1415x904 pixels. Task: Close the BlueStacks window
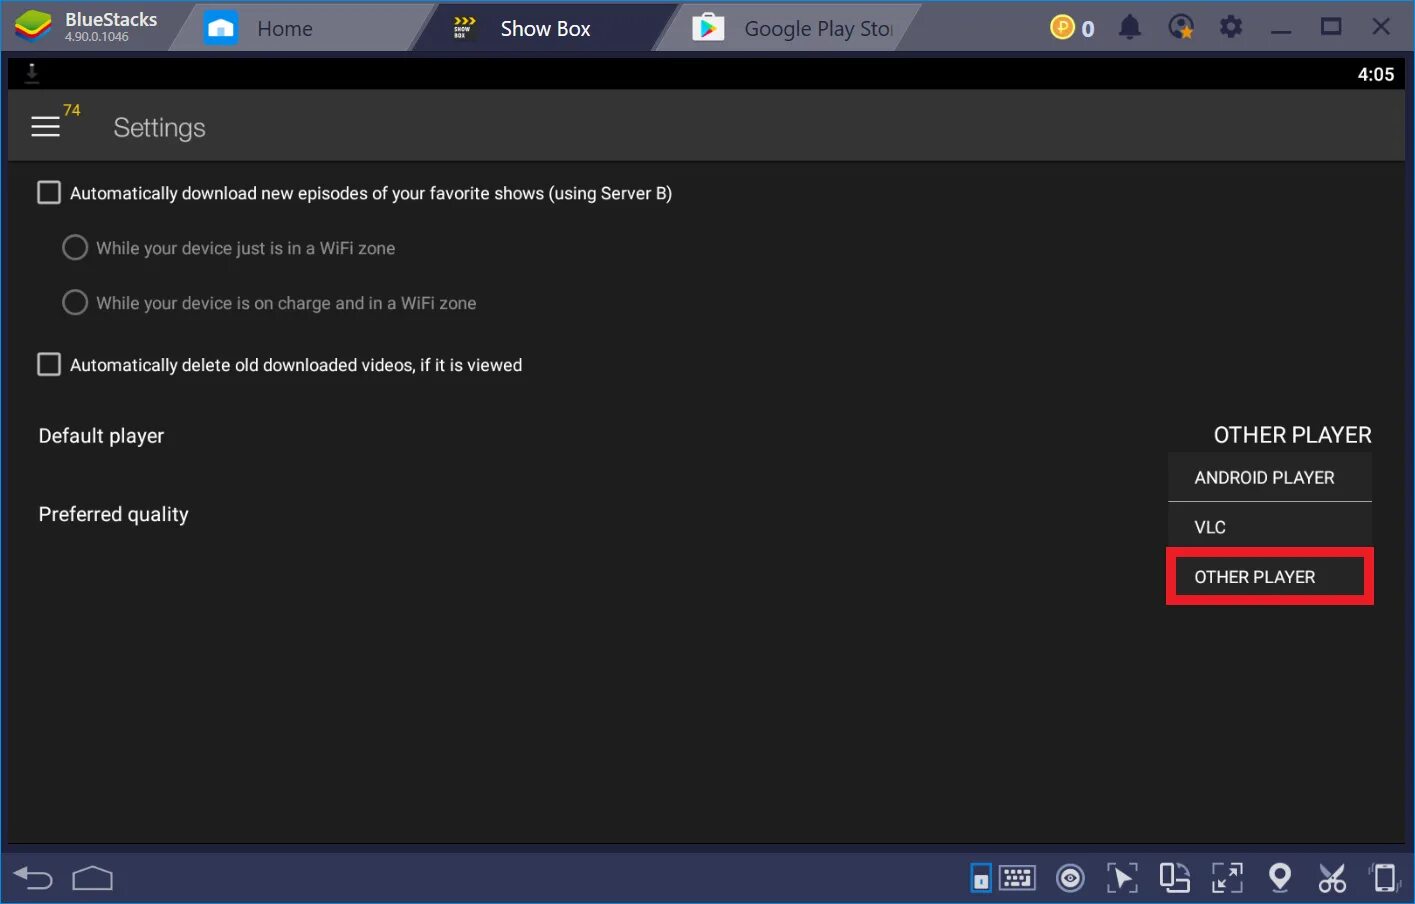tap(1381, 27)
